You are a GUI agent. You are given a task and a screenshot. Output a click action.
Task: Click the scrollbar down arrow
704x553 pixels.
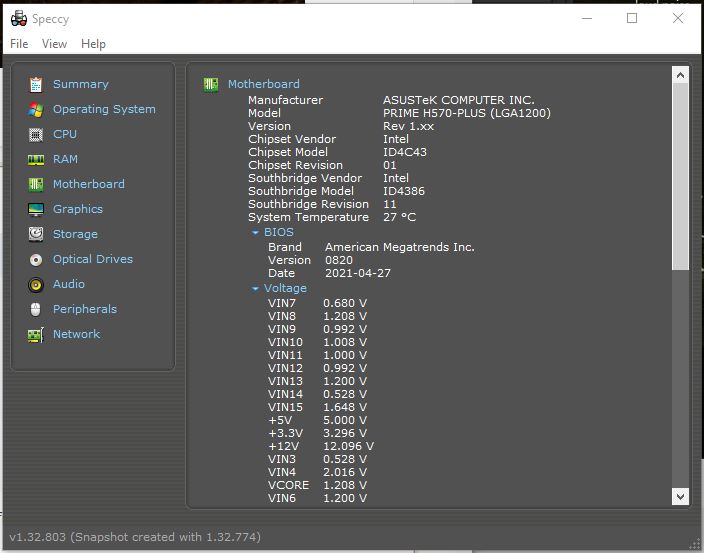[x=680, y=496]
